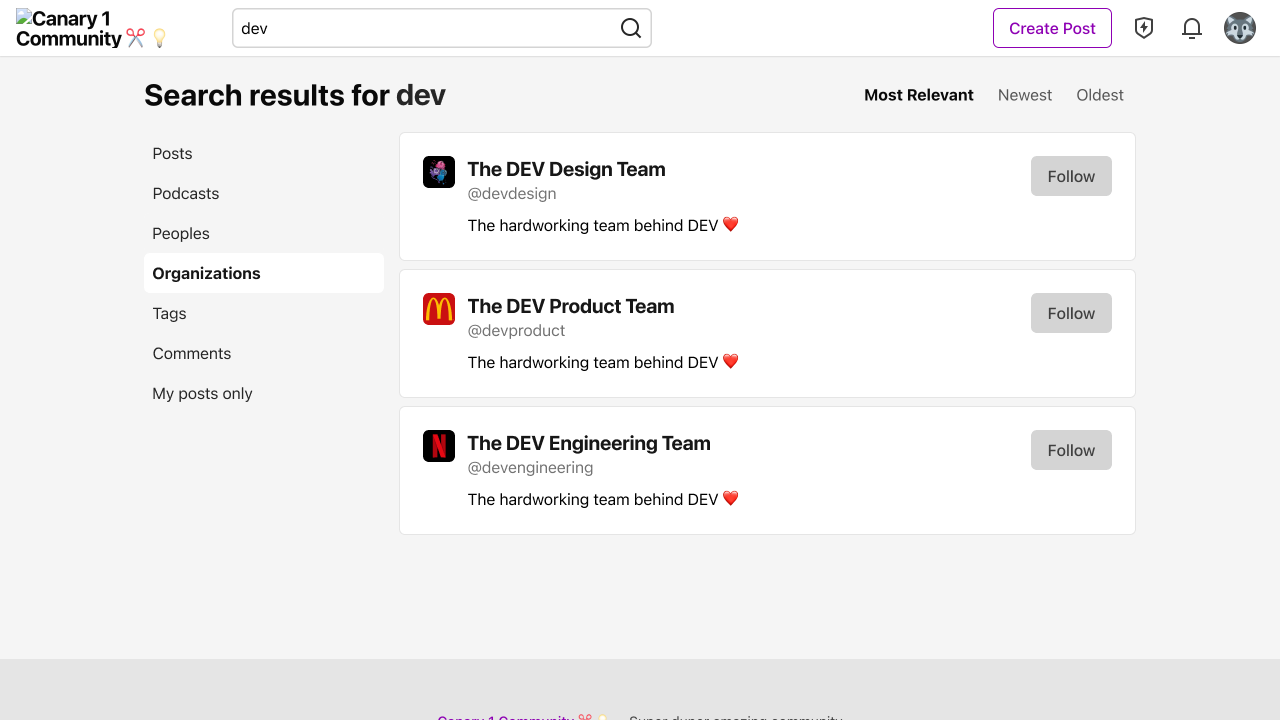
Task: Click the search magnifier icon
Action: click(630, 28)
